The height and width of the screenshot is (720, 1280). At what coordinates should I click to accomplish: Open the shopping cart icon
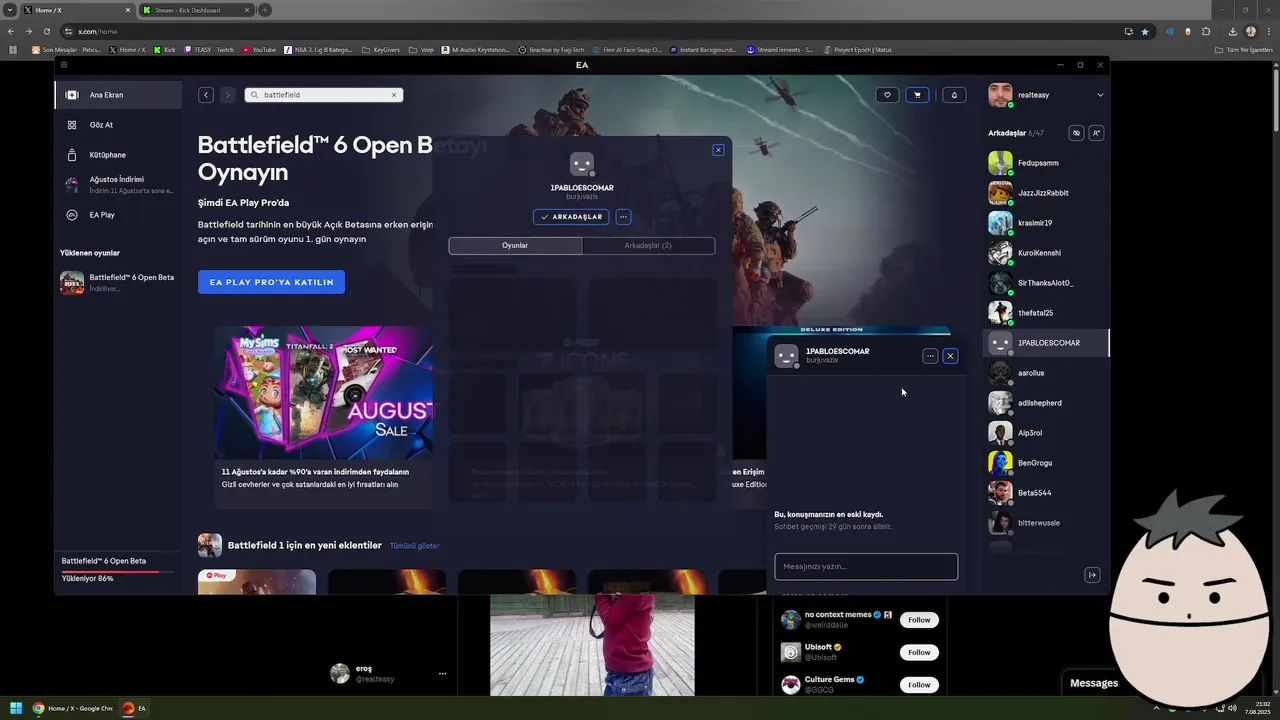click(x=917, y=95)
